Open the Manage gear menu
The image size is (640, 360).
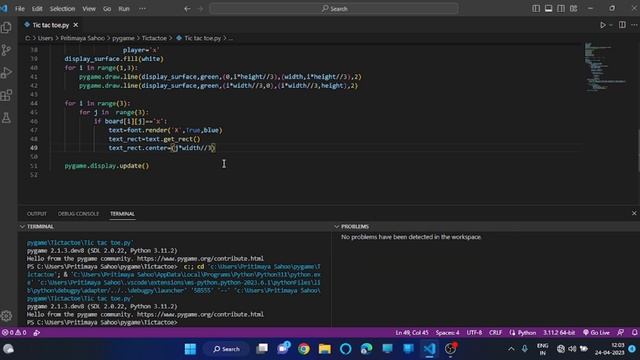pos(6,316)
